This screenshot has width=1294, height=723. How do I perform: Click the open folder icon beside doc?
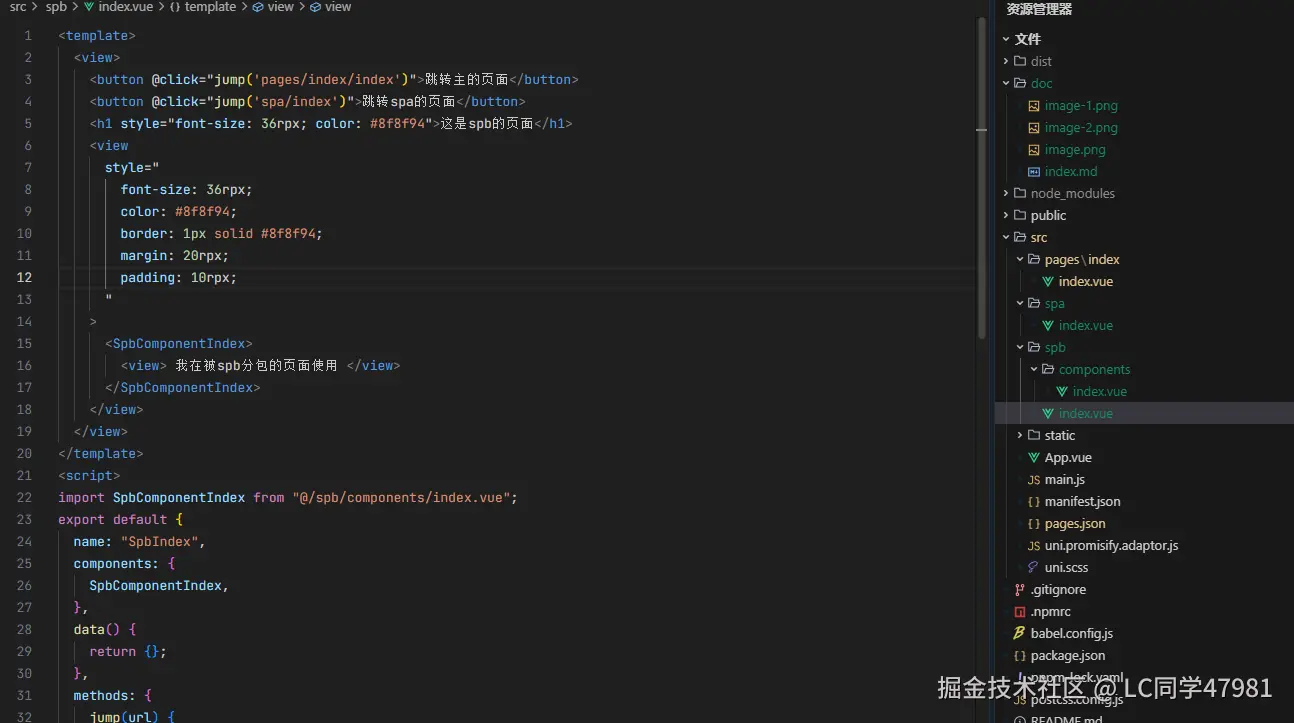pos(1020,83)
